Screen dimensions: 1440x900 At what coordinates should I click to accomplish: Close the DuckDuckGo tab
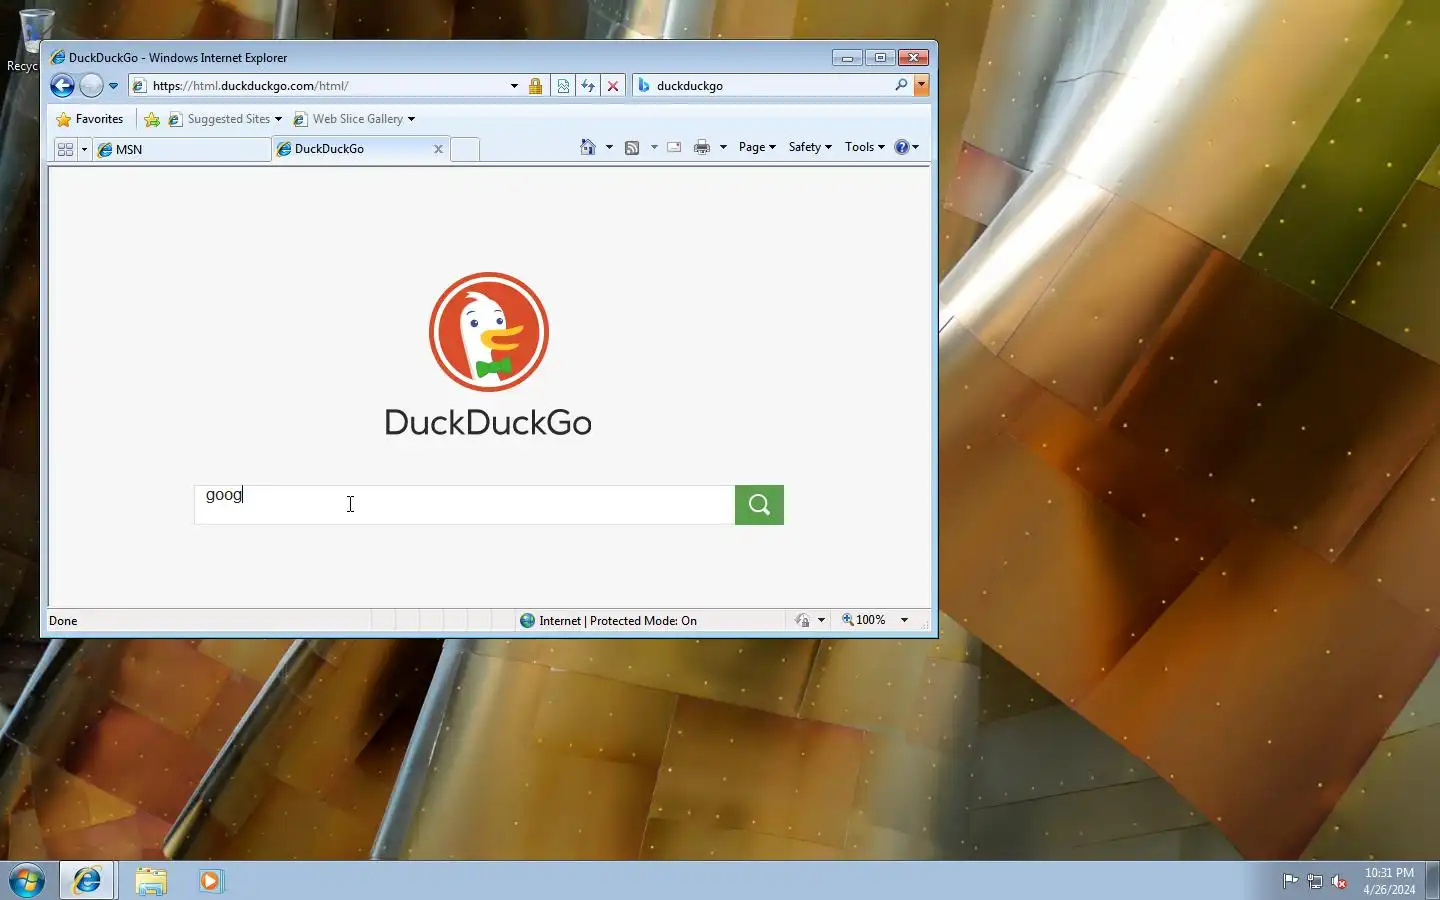(x=438, y=149)
